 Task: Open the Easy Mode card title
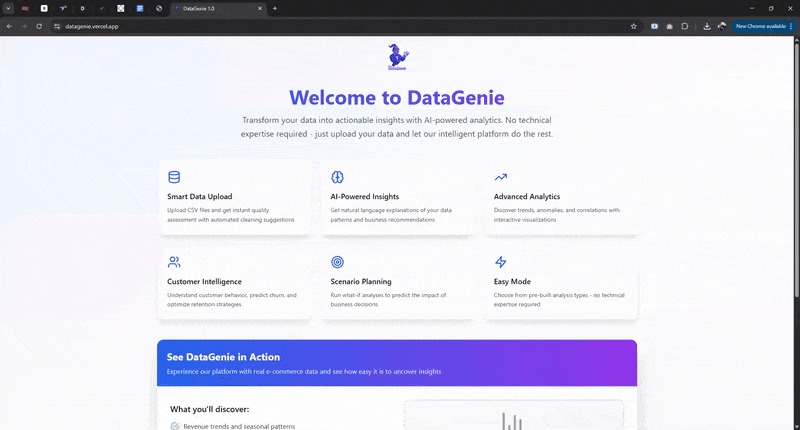pyautogui.click(x=512, y=282)
